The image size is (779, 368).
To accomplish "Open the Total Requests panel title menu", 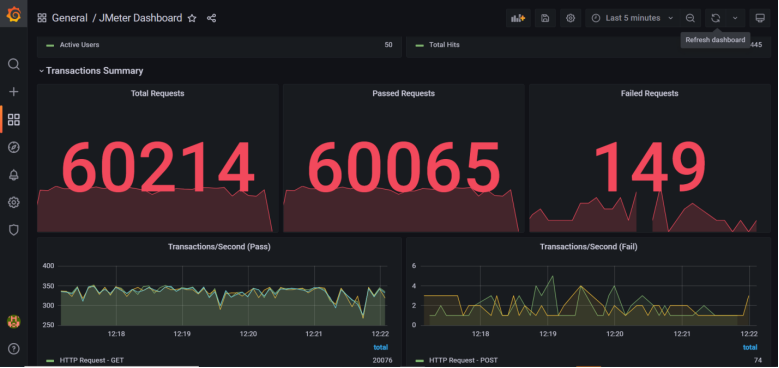I will tap(157, 93).
